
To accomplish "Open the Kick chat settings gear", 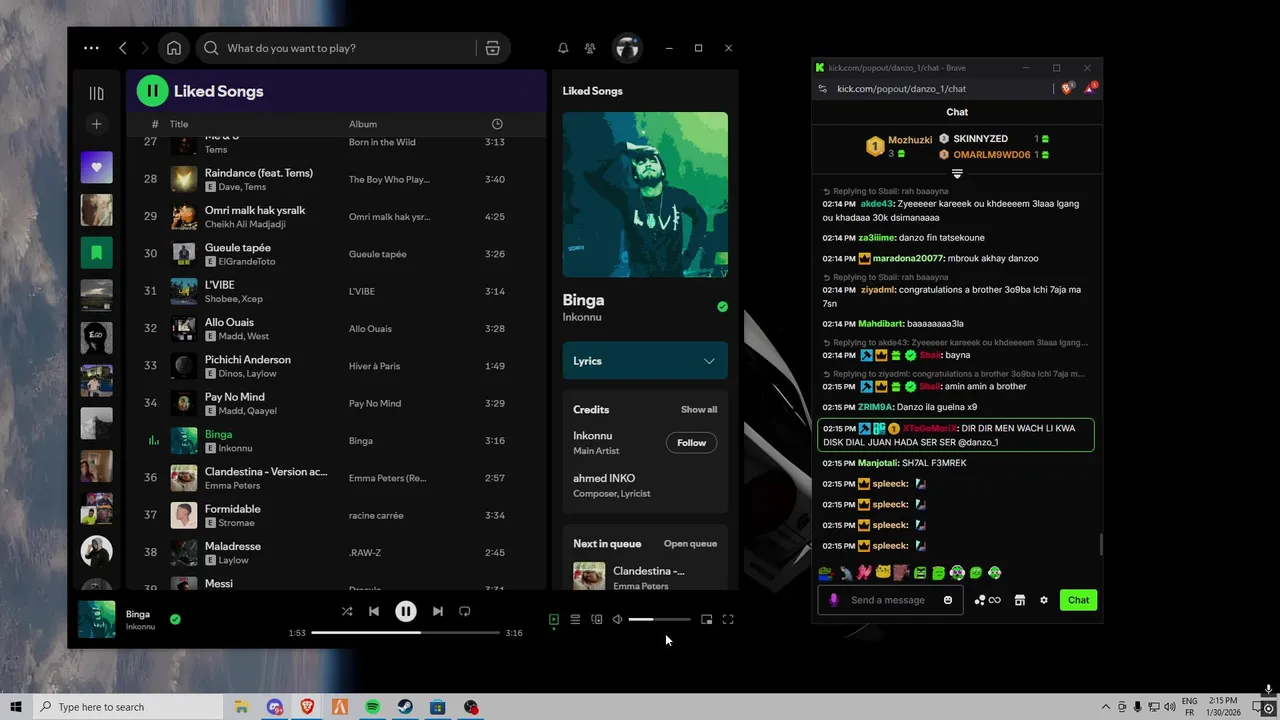I will pos(1044,600).
